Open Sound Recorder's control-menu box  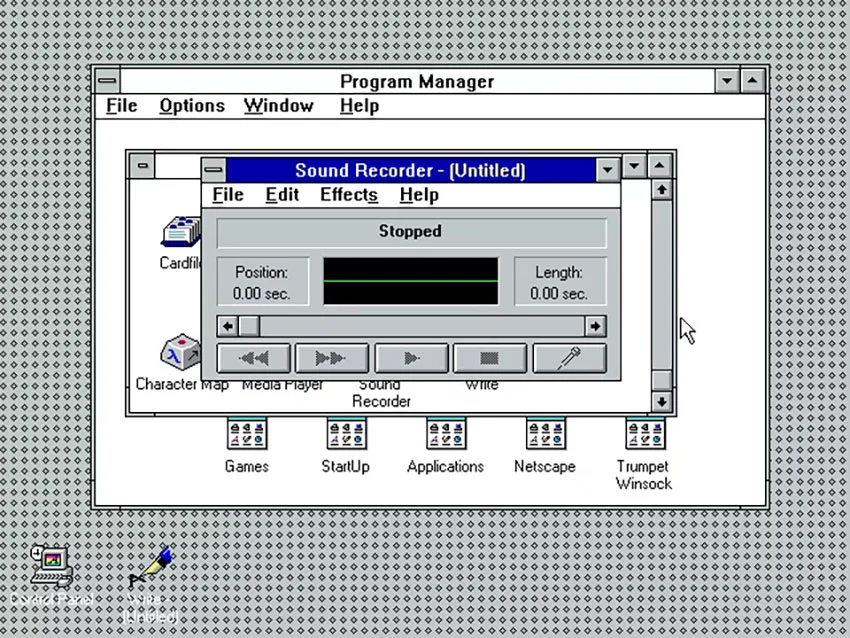point(214,170)
